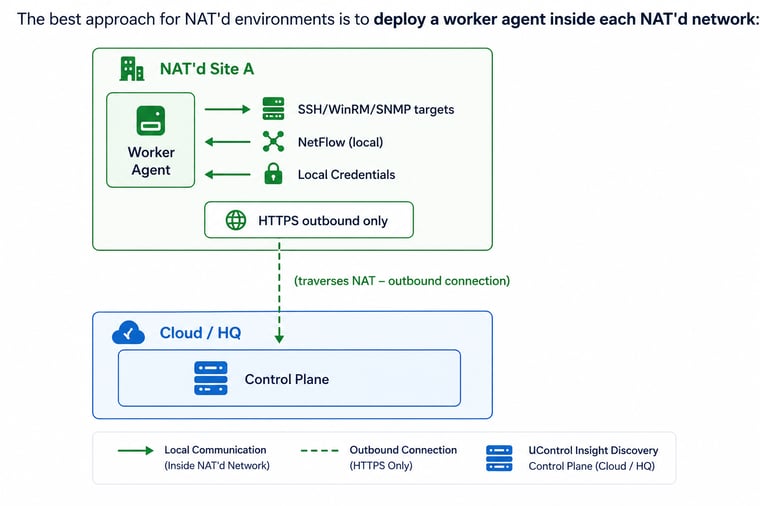Click the "Local Communication" legend text
Viewport: 760px width, 506px height.
215,450
